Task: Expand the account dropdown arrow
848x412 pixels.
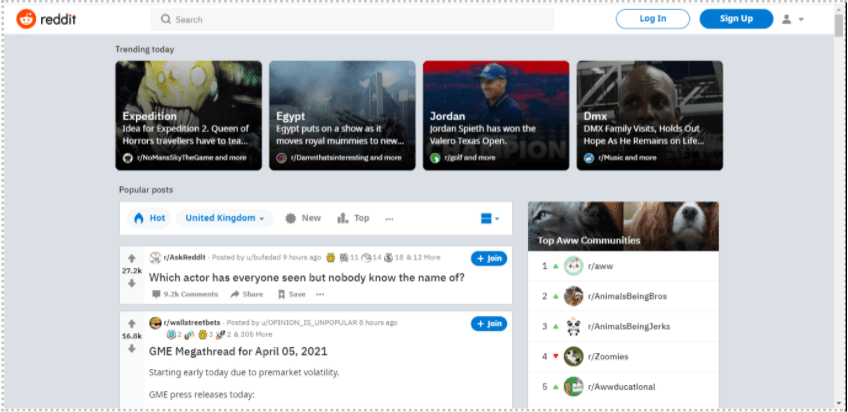Action: pyautogui.click(x=801, y=19)
